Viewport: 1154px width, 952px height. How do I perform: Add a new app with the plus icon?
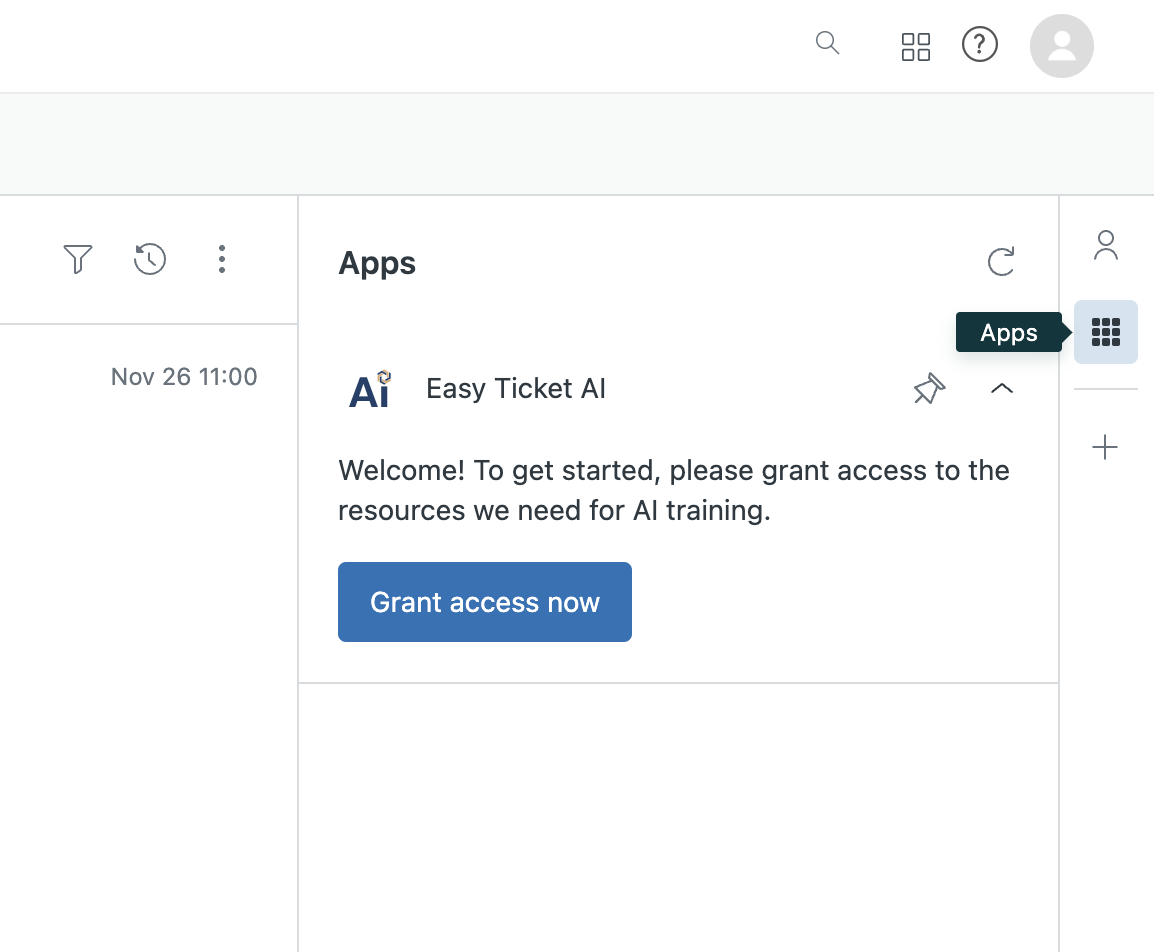click(1105, 447)
